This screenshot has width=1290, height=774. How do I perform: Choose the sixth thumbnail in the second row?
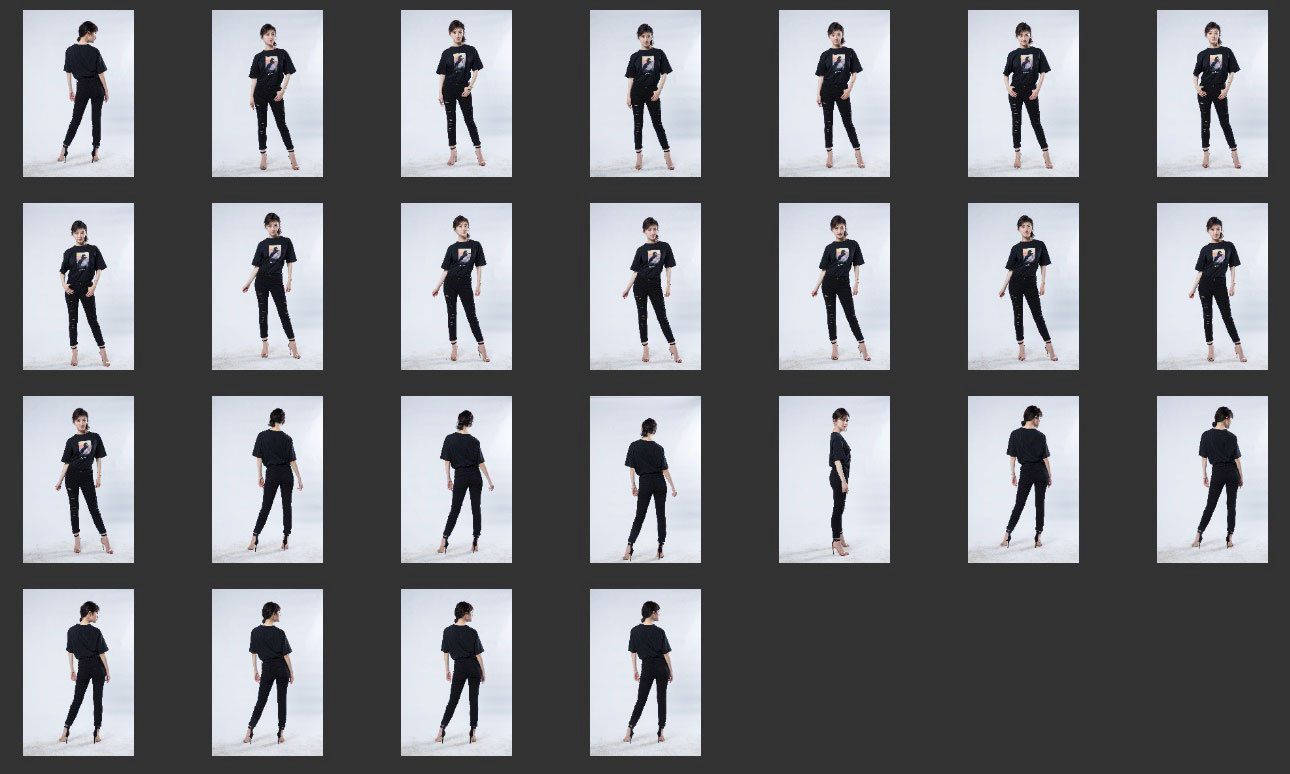[1023, 286]
